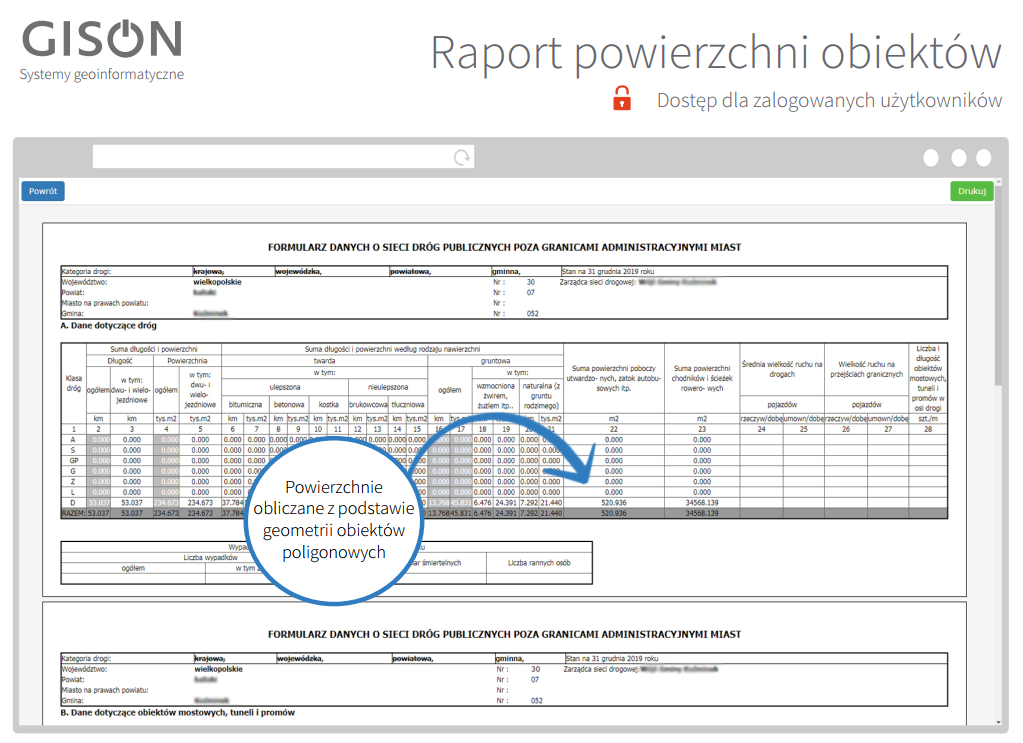1023x743 pixels.
Task: Click the third white window circle button
Action: point(984,158)
